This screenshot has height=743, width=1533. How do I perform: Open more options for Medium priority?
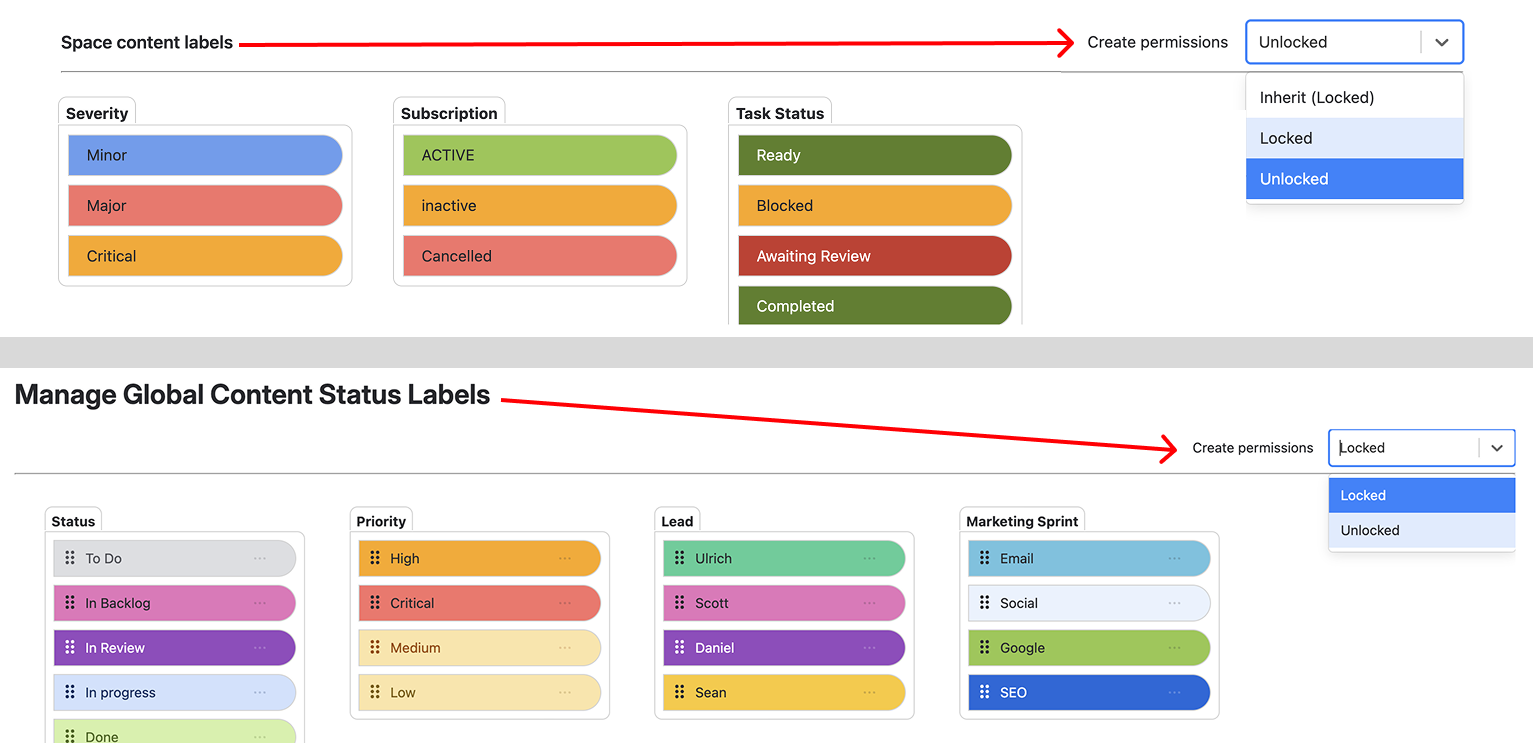pos(565,647)
